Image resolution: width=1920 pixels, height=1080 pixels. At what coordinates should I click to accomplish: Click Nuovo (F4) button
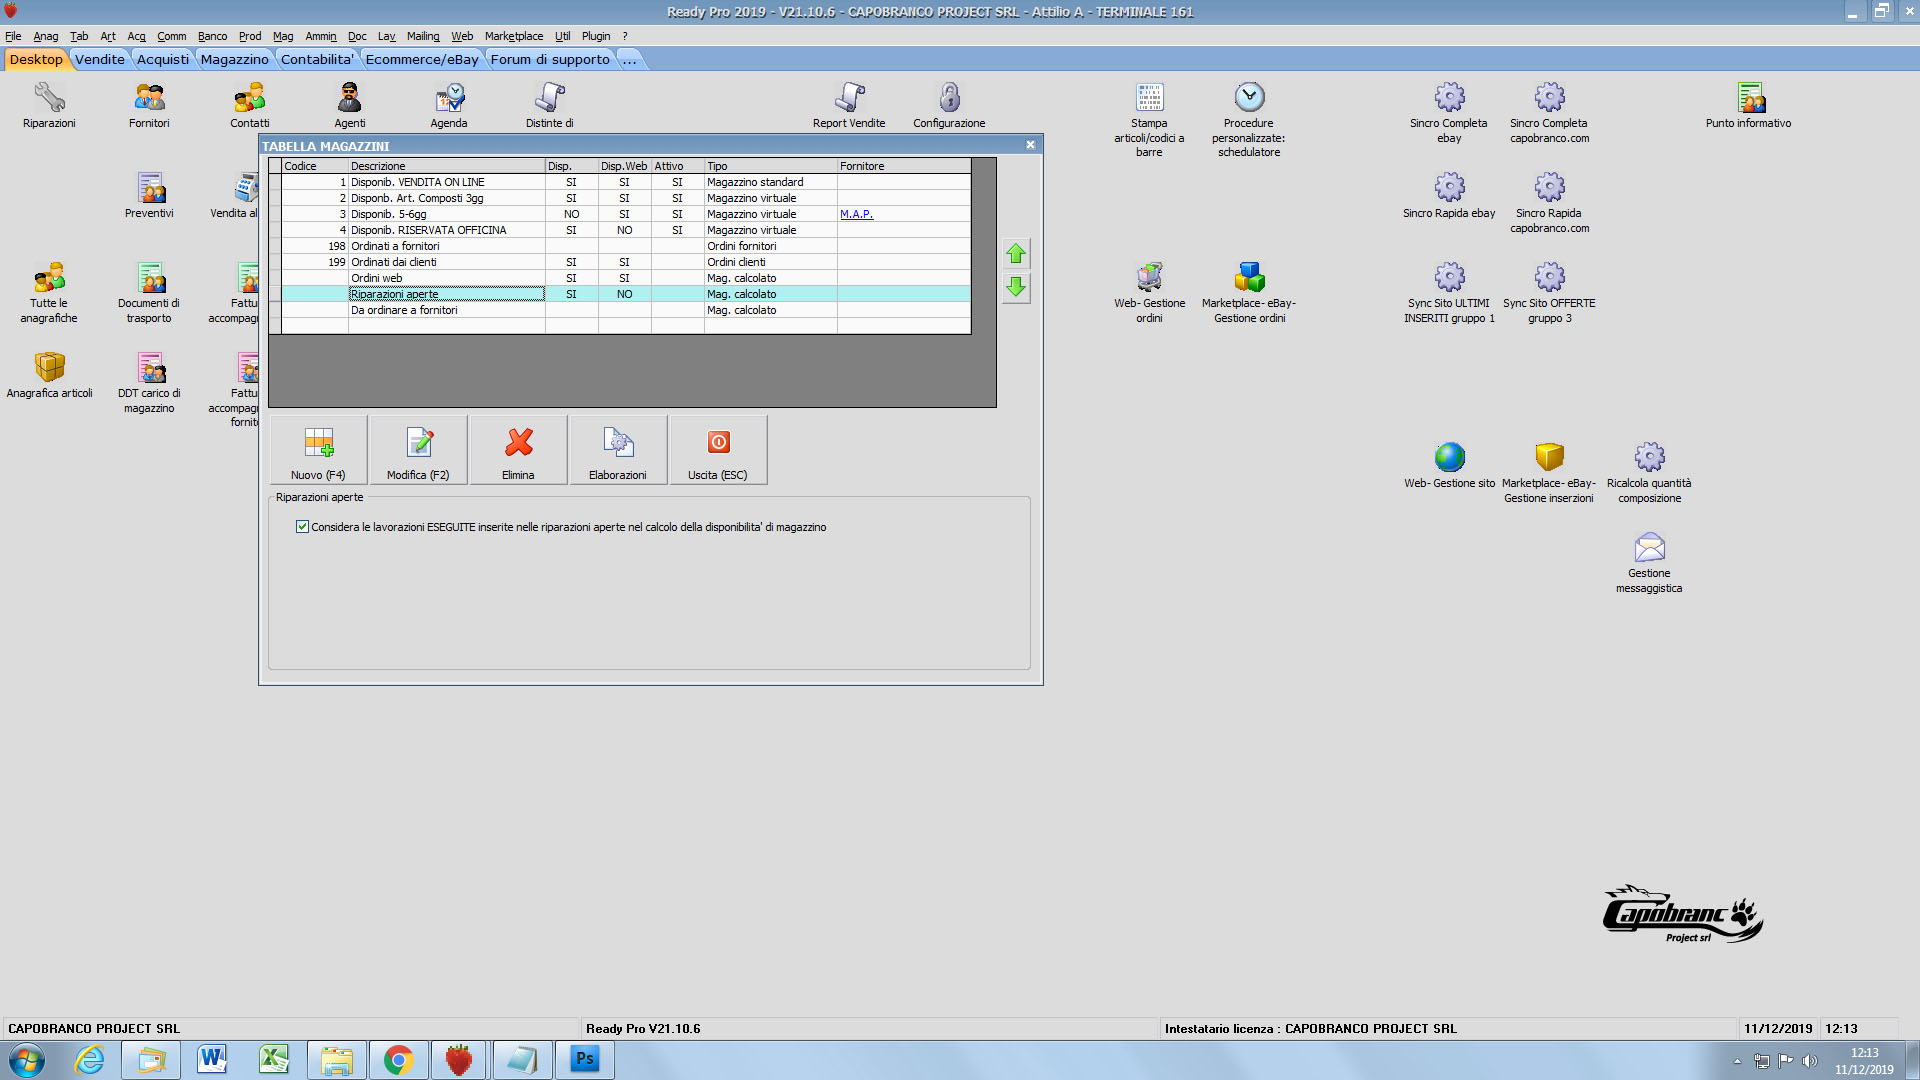point(318,450)
